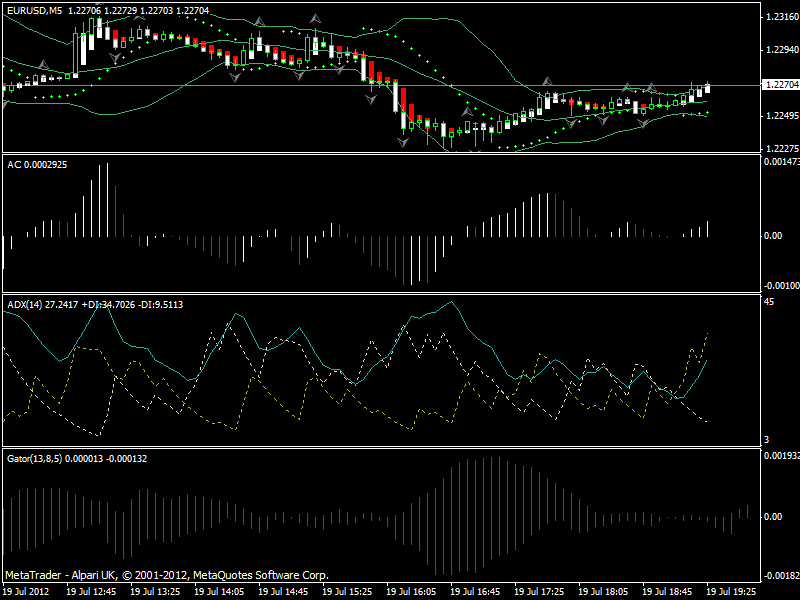Image resolution: width=800 pixels, height=600 pixels.
Task: Select the AC 0.0002925 indicator label
Action: tap(37, 165)
